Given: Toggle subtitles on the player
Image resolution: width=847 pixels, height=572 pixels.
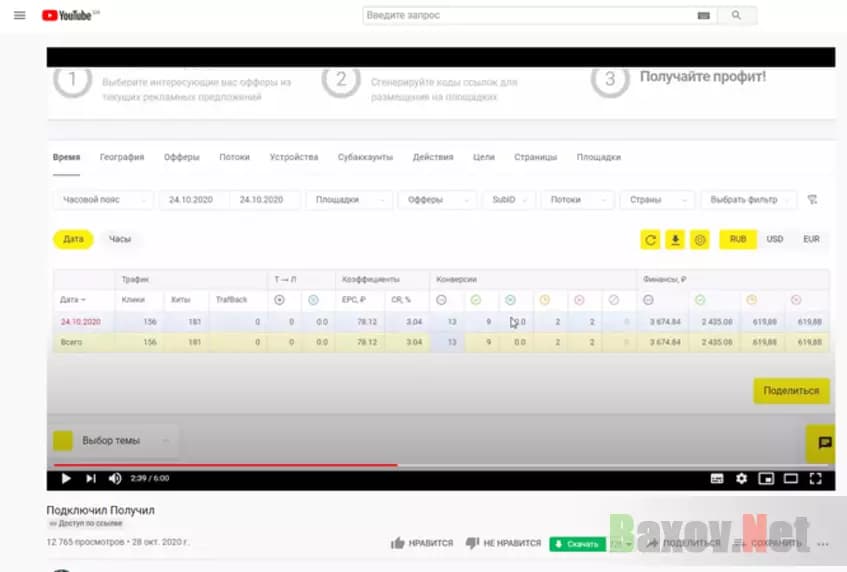Looking at the screenshot, I should coord(717,479).
